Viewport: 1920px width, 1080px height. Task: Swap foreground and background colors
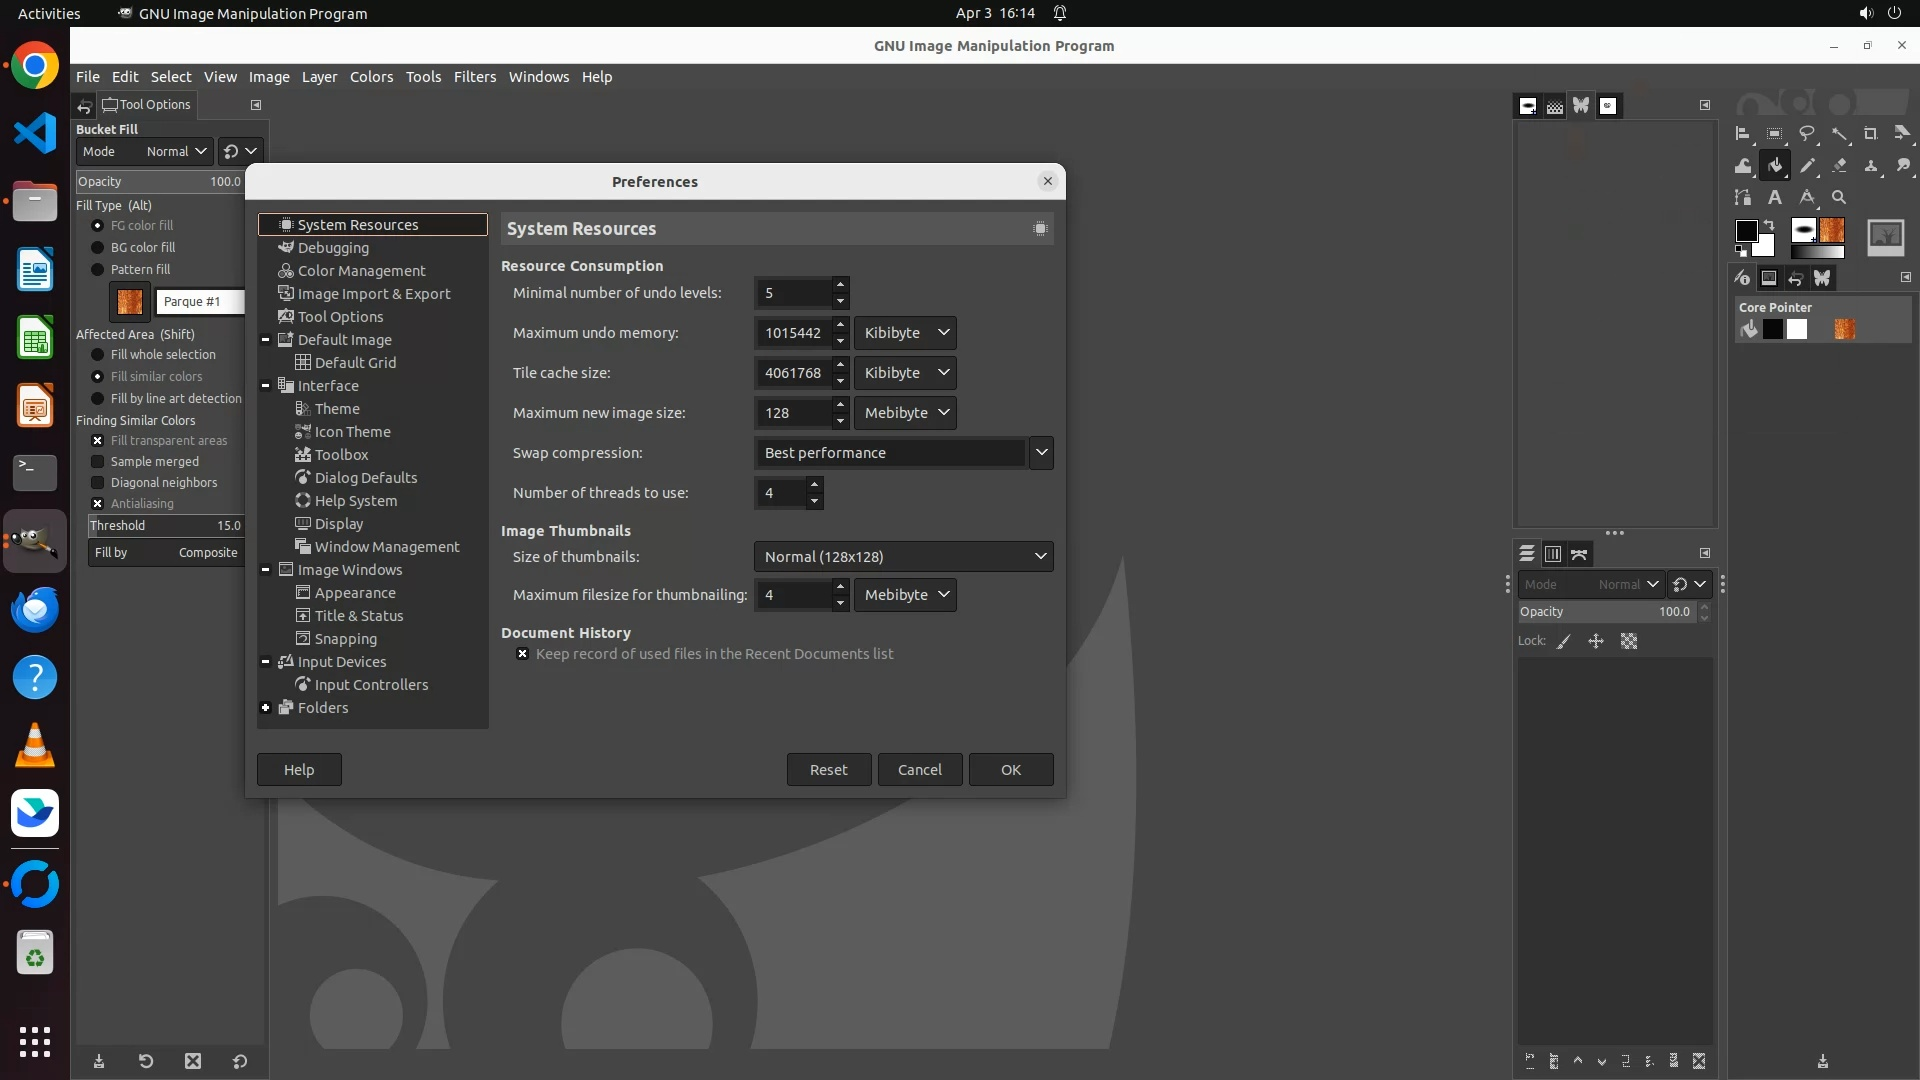coord(1769,225)
